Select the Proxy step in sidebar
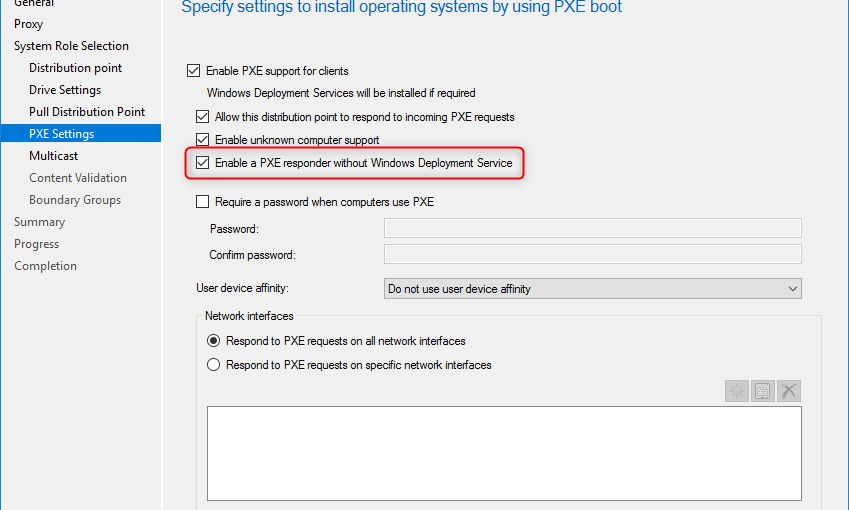849x510 pixels. pos(28,24)
